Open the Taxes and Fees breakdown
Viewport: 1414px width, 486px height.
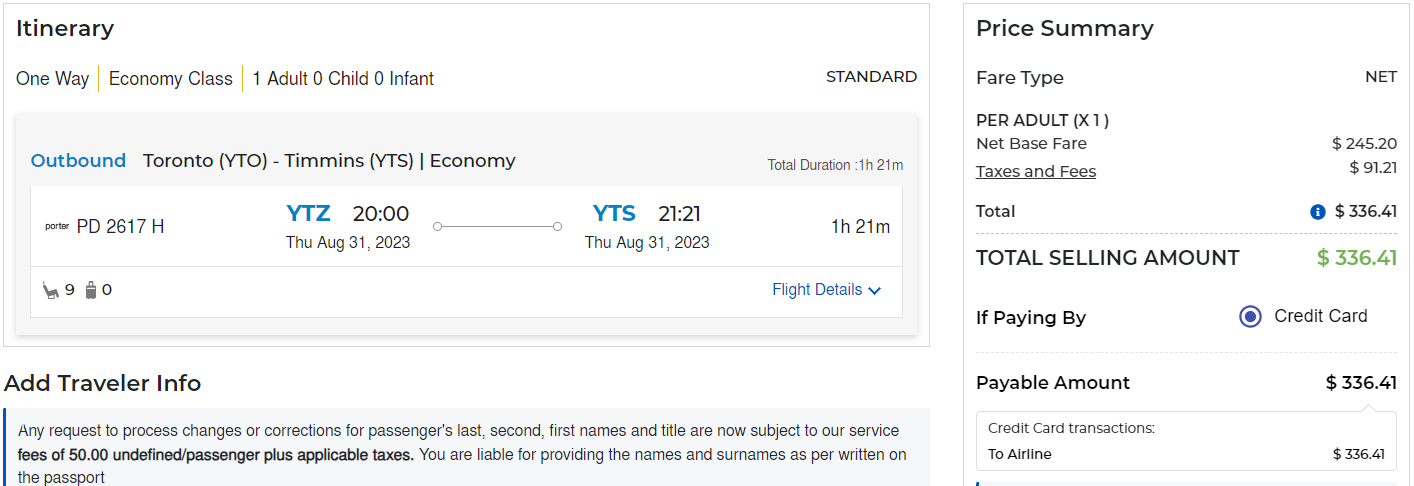(1036, 172)
